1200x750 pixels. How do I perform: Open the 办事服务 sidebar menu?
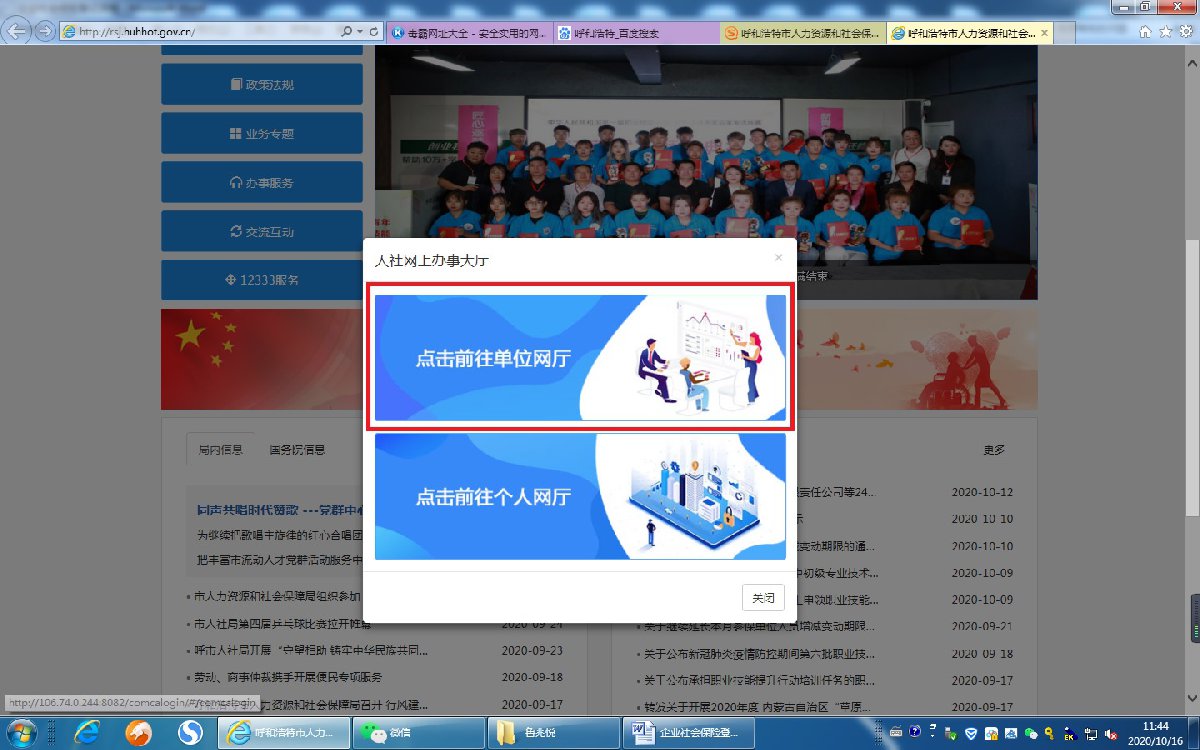coord(262,183)
